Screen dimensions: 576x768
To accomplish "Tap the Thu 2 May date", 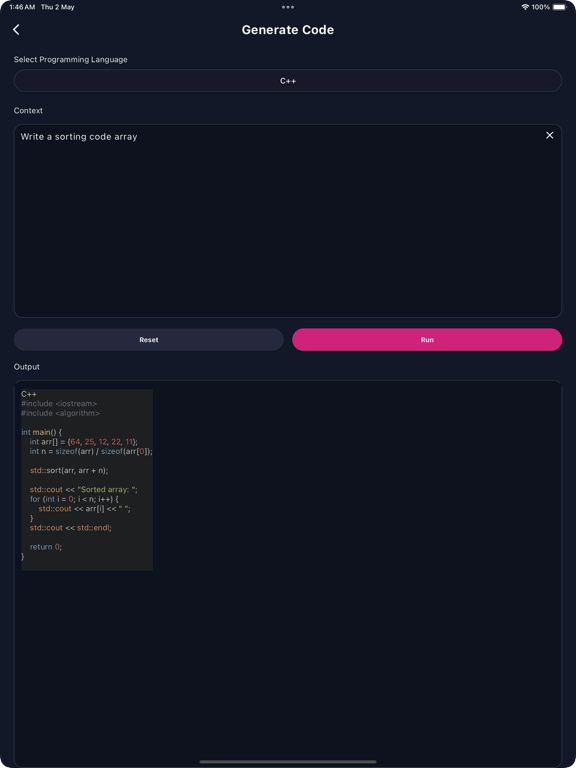I will click(x=58, y=7).
